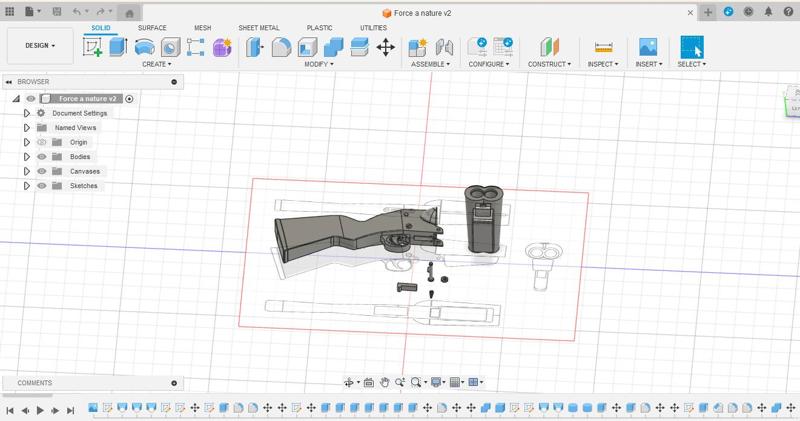Open the CREATE dropdown menu
The width and height of the screenshot is (800, 421).
157,64
